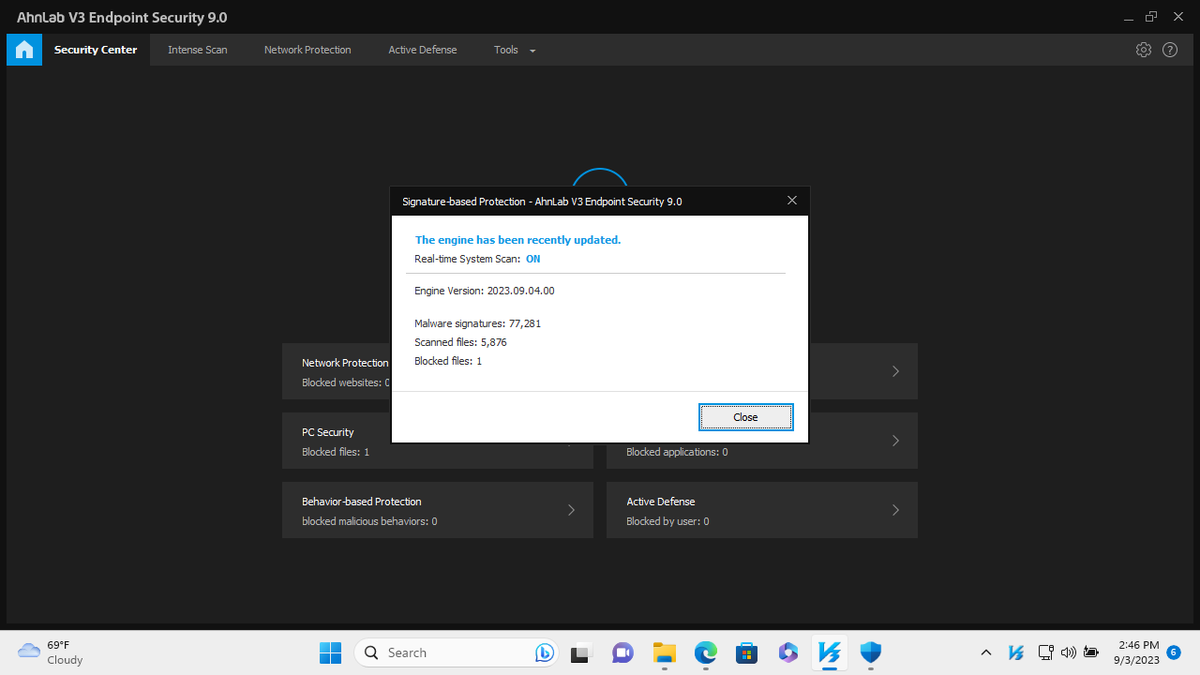
Task: Open the Teams chat icon on taskbar
Action: pyautogui.click(x=622, y=652)
